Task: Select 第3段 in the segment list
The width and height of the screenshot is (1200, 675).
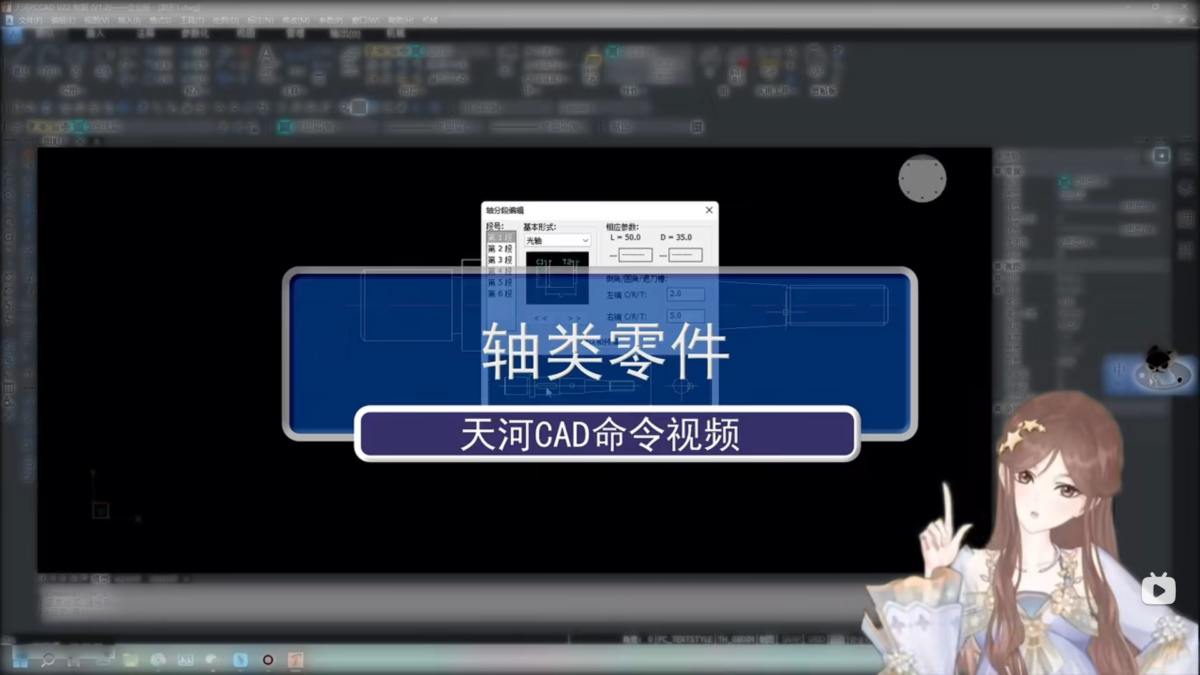Action: click(500, 260)
